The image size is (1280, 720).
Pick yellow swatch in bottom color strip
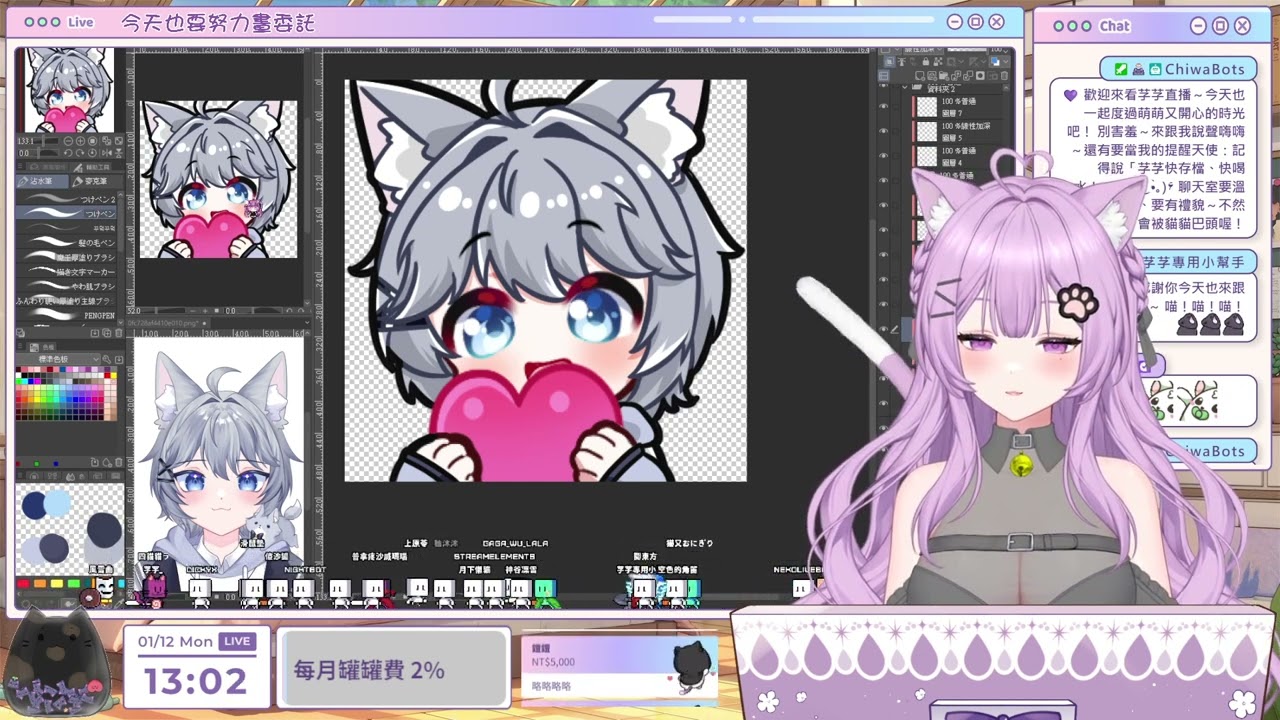click(x=57, y=583)
